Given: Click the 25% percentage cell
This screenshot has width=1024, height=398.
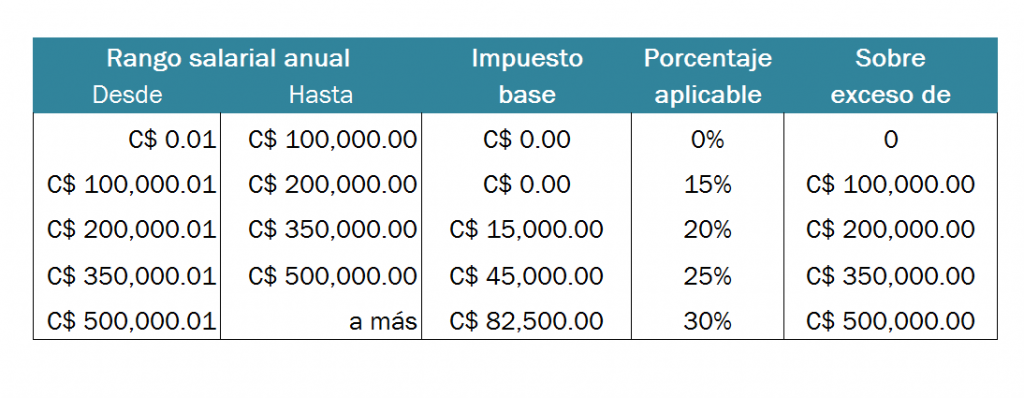Looking at the screenshot, I should [707, 276].
